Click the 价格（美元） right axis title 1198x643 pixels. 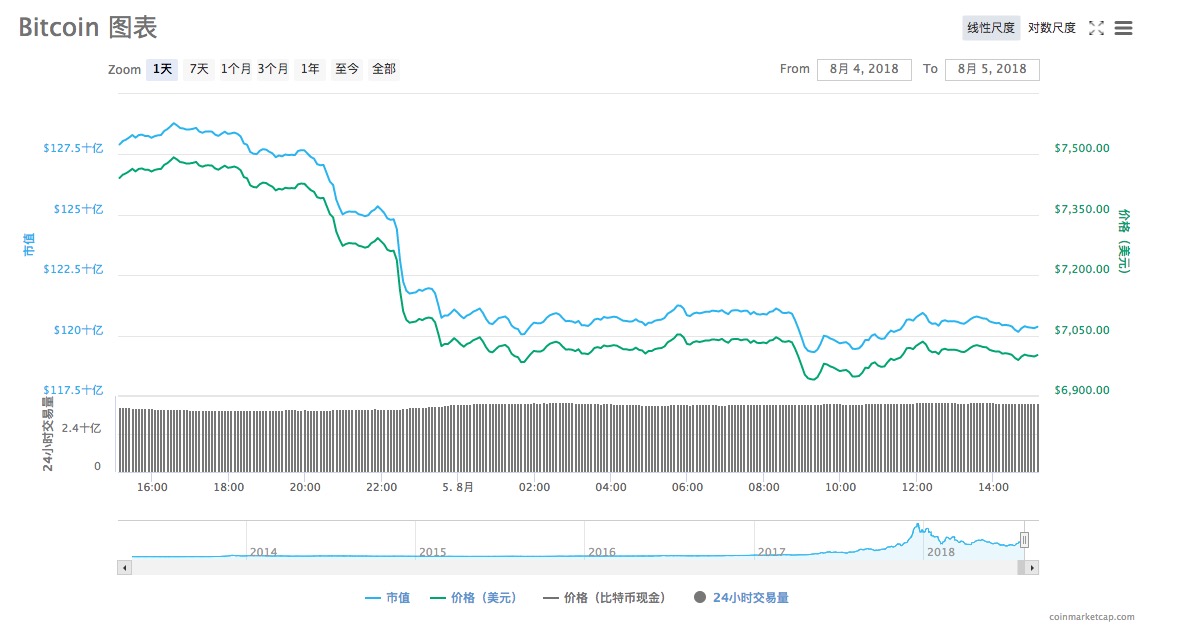pos(1124,241)
